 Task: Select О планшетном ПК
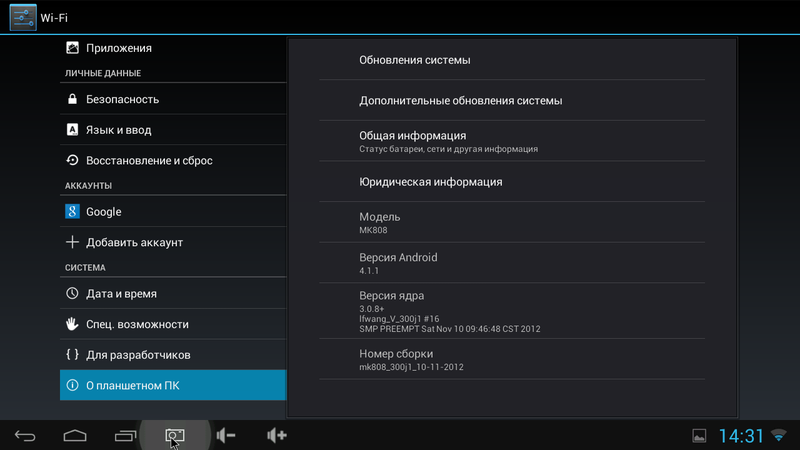(173, 385)
